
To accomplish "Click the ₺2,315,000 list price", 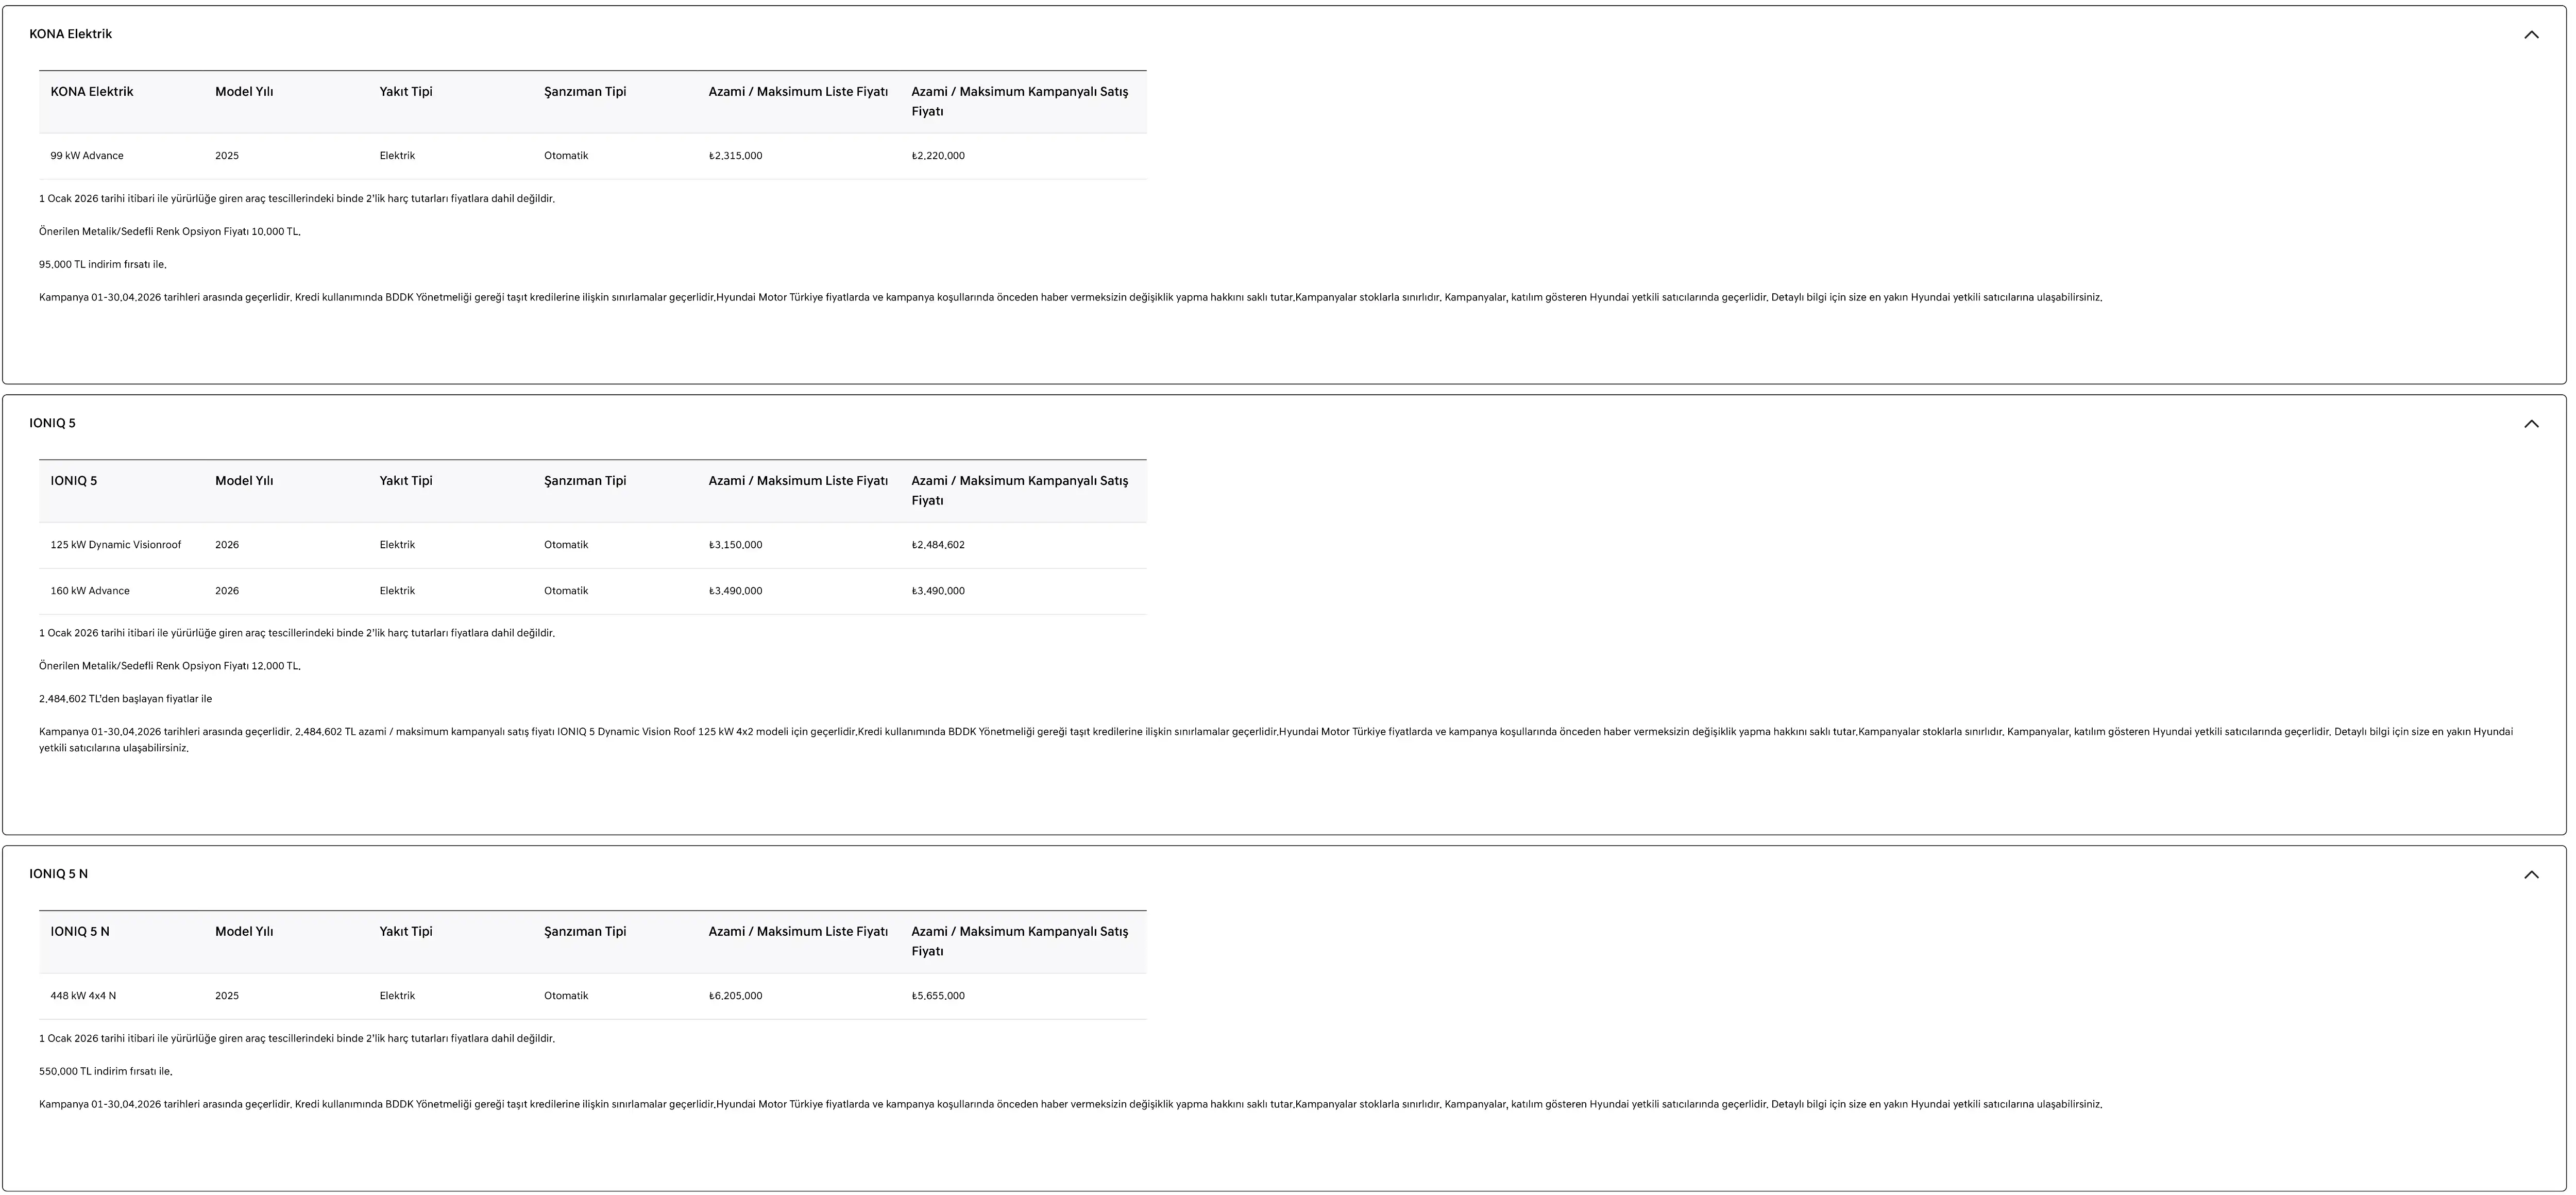I will coord(735,156).
